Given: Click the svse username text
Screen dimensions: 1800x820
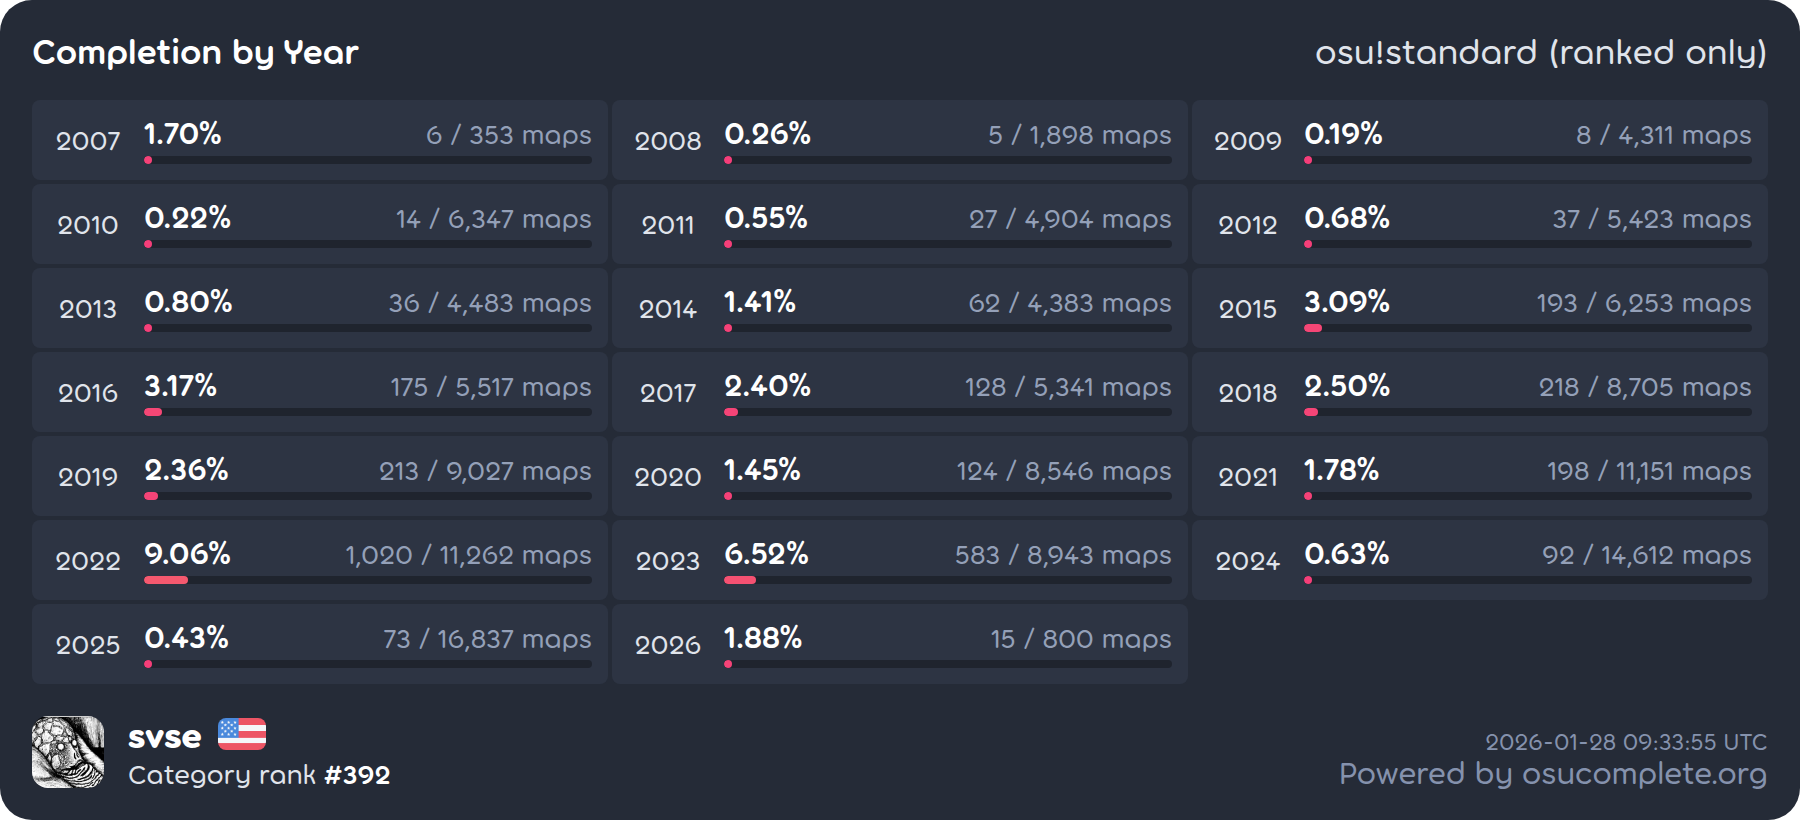Looking at the screenshot, I should [x=165, y=737].
